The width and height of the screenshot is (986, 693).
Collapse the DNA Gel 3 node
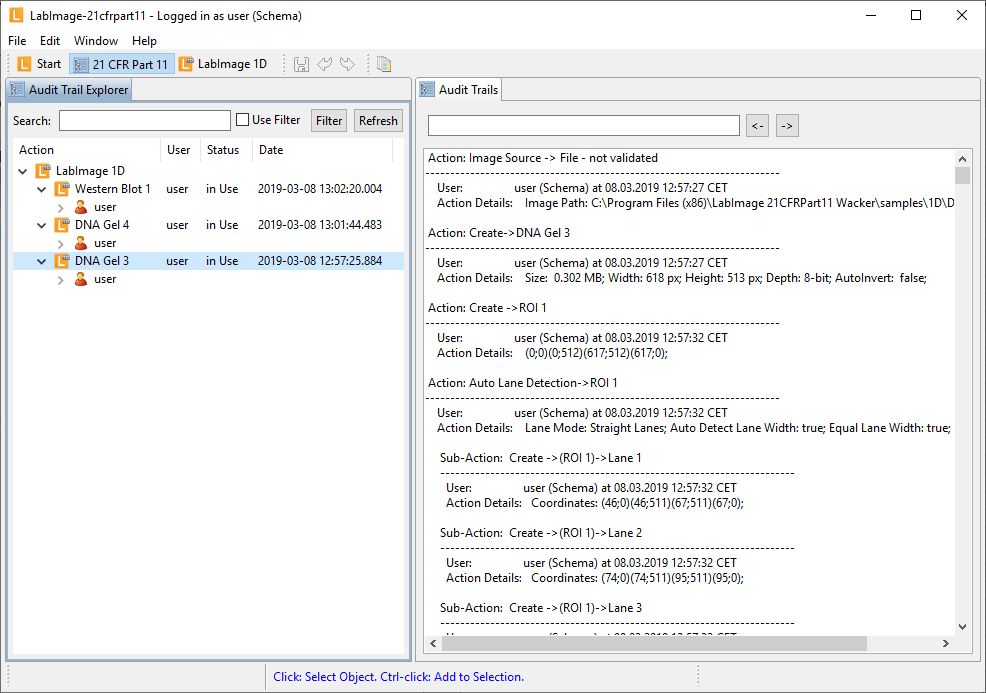coord(42,261)
